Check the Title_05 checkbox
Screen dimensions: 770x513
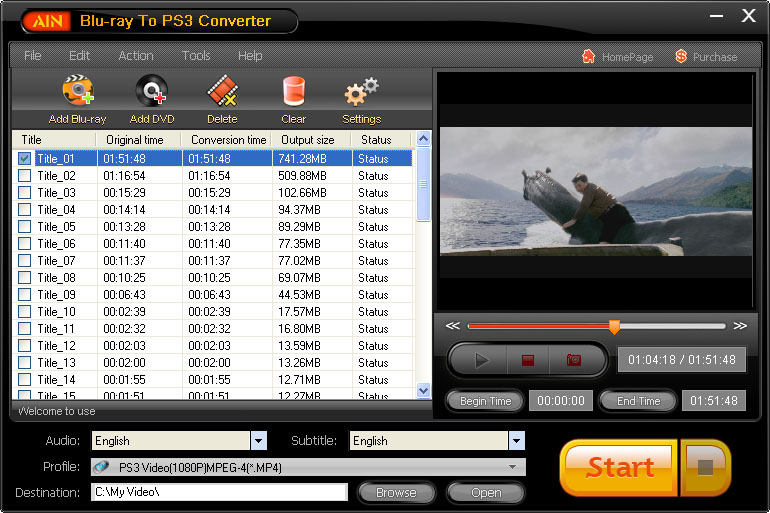25,226
